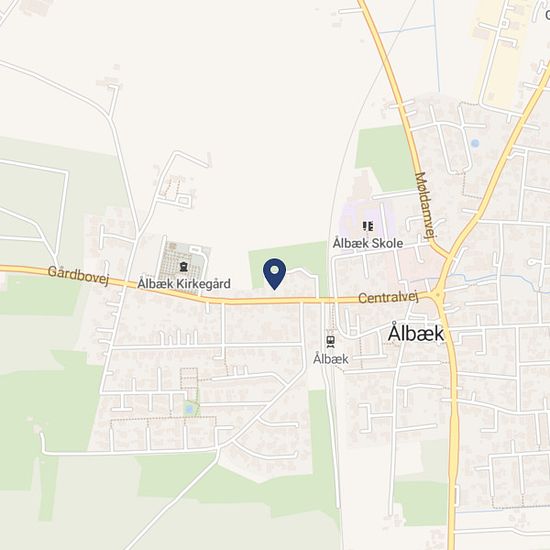Open the Ålbæk Kirkegård text label
The width and height of the screenshot is (550, 550).
coord(184,283)
